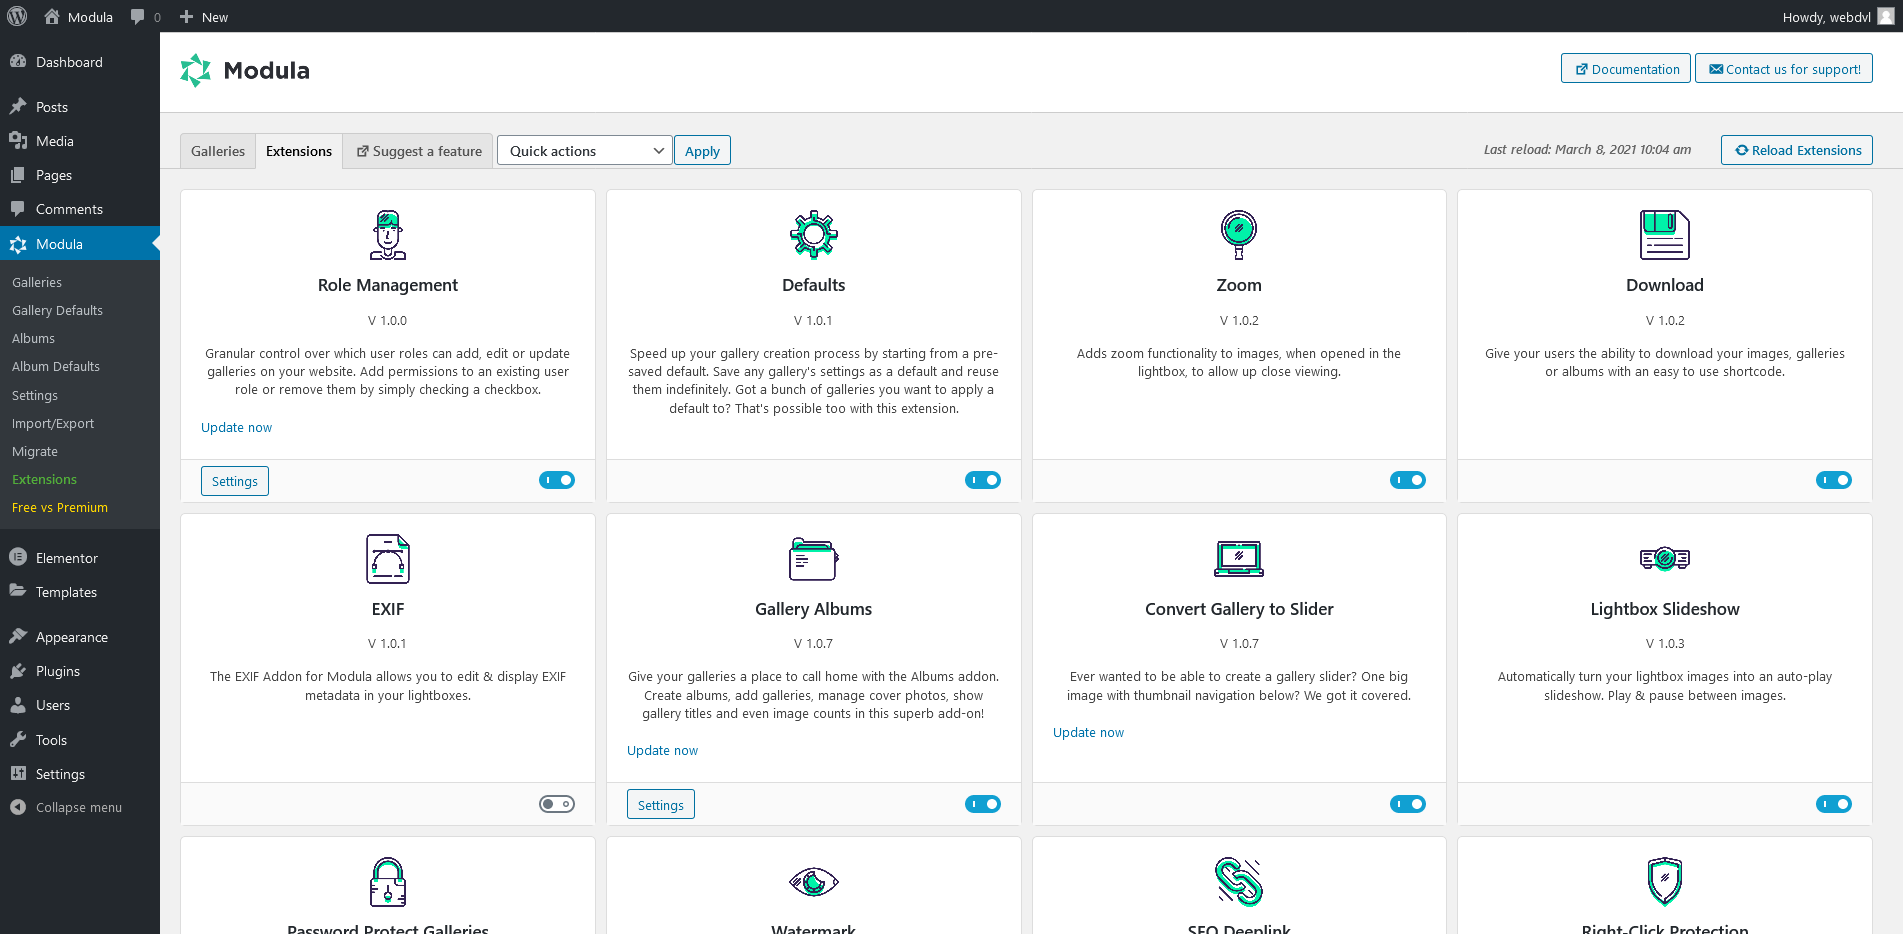Open the Role Management extension icon
1903x934 pixels.
(387, 235)
